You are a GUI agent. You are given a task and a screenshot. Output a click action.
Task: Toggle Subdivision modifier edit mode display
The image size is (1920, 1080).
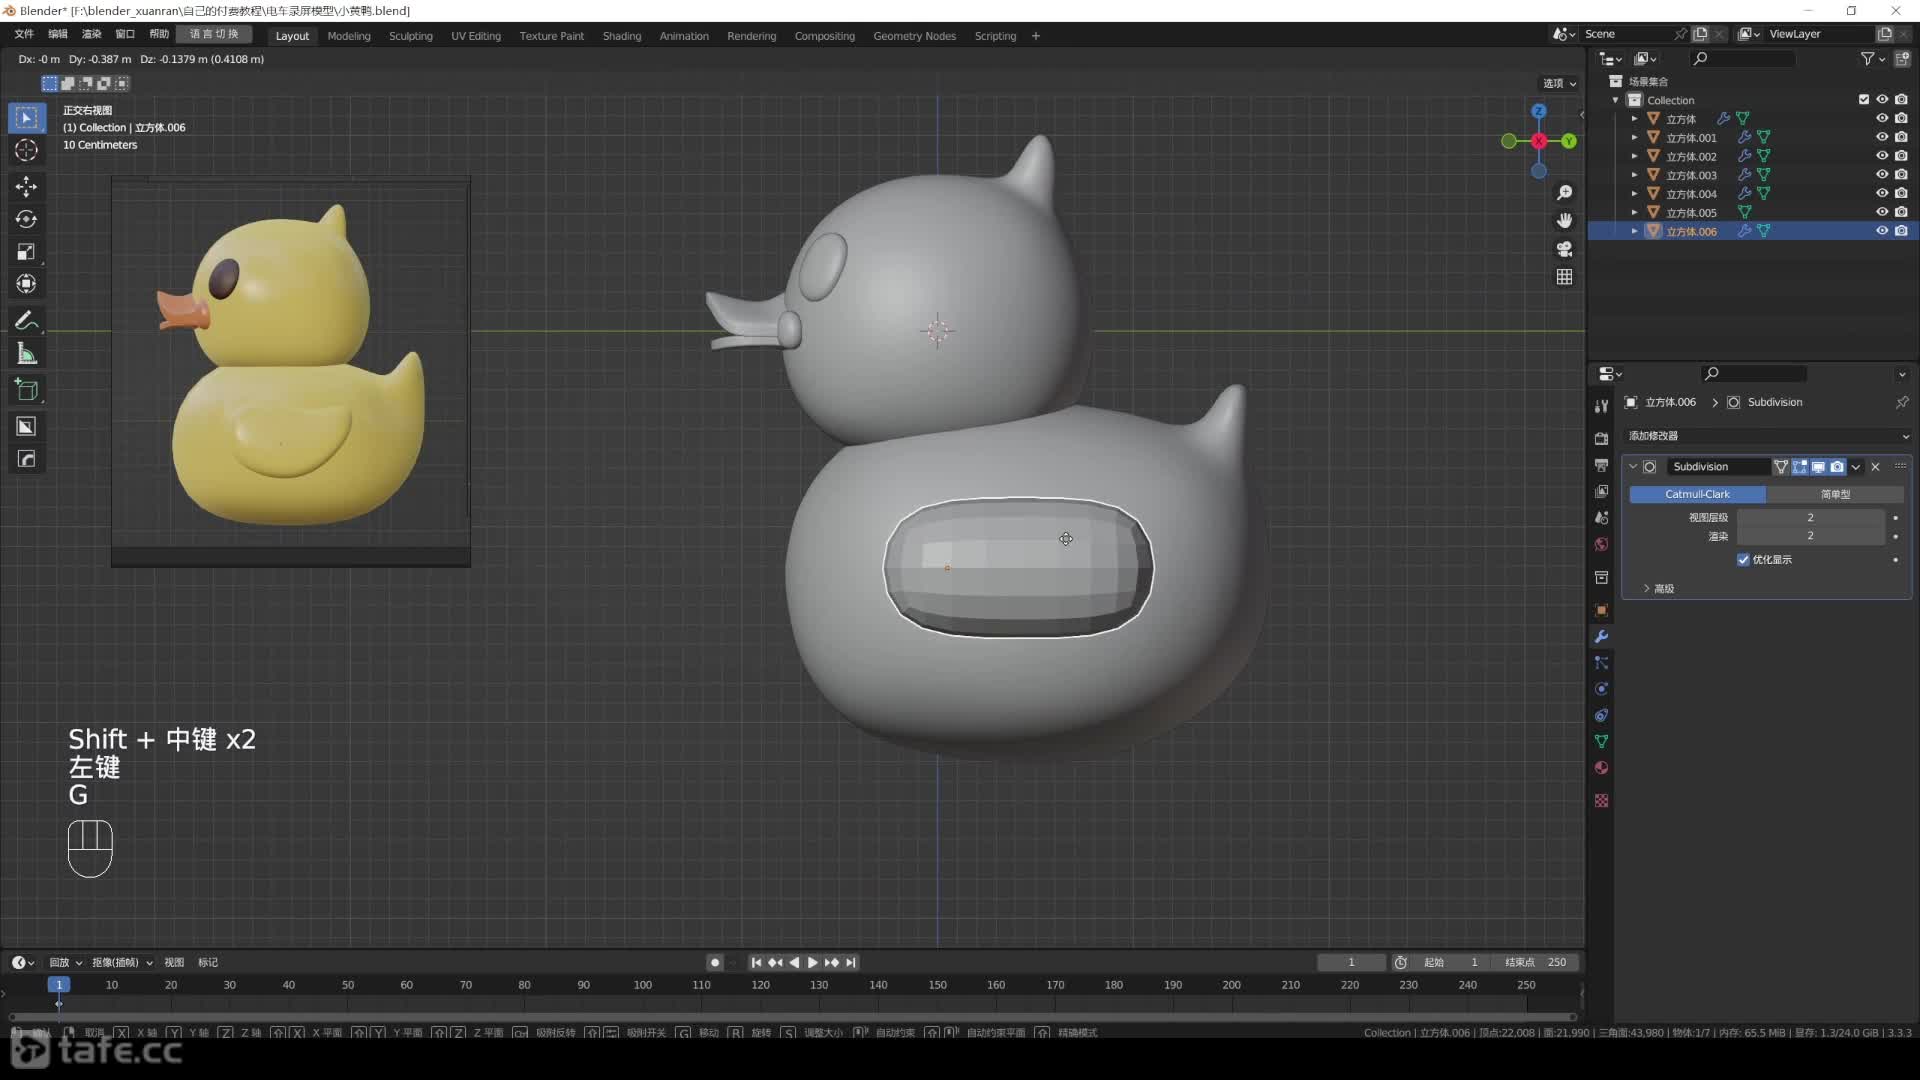click(x=1800, y=467)
